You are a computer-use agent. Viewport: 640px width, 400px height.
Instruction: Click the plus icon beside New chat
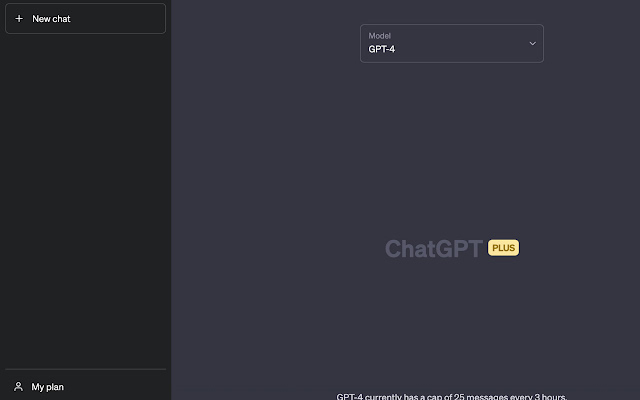click(19, 18)
